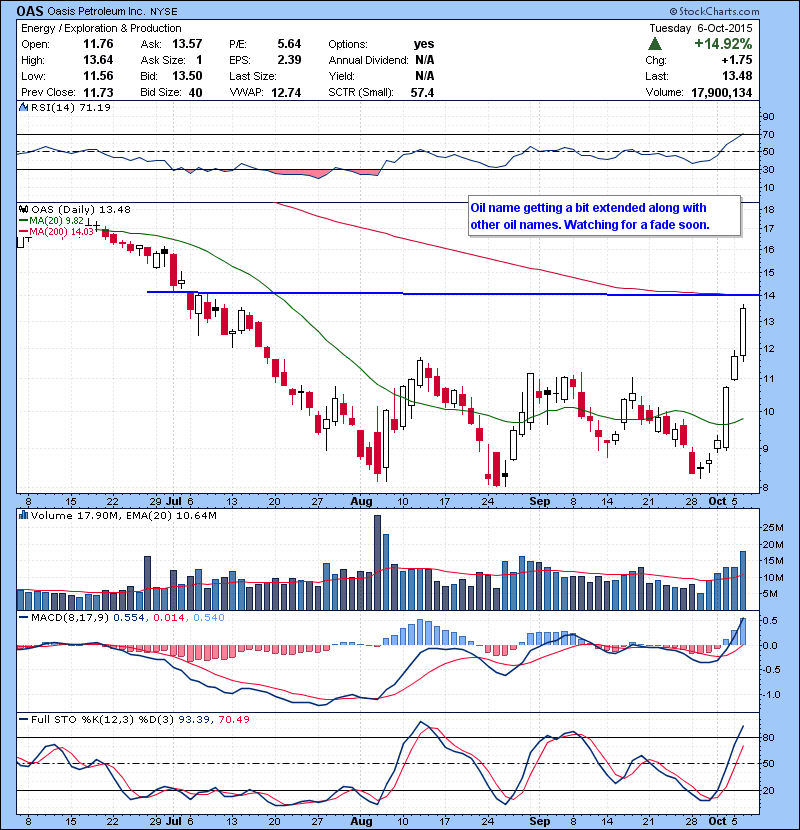This screenshot has width=800, height=830.
Task: Select the Open value 11.76
Action: pyautogui.click(x=98, y=44)
